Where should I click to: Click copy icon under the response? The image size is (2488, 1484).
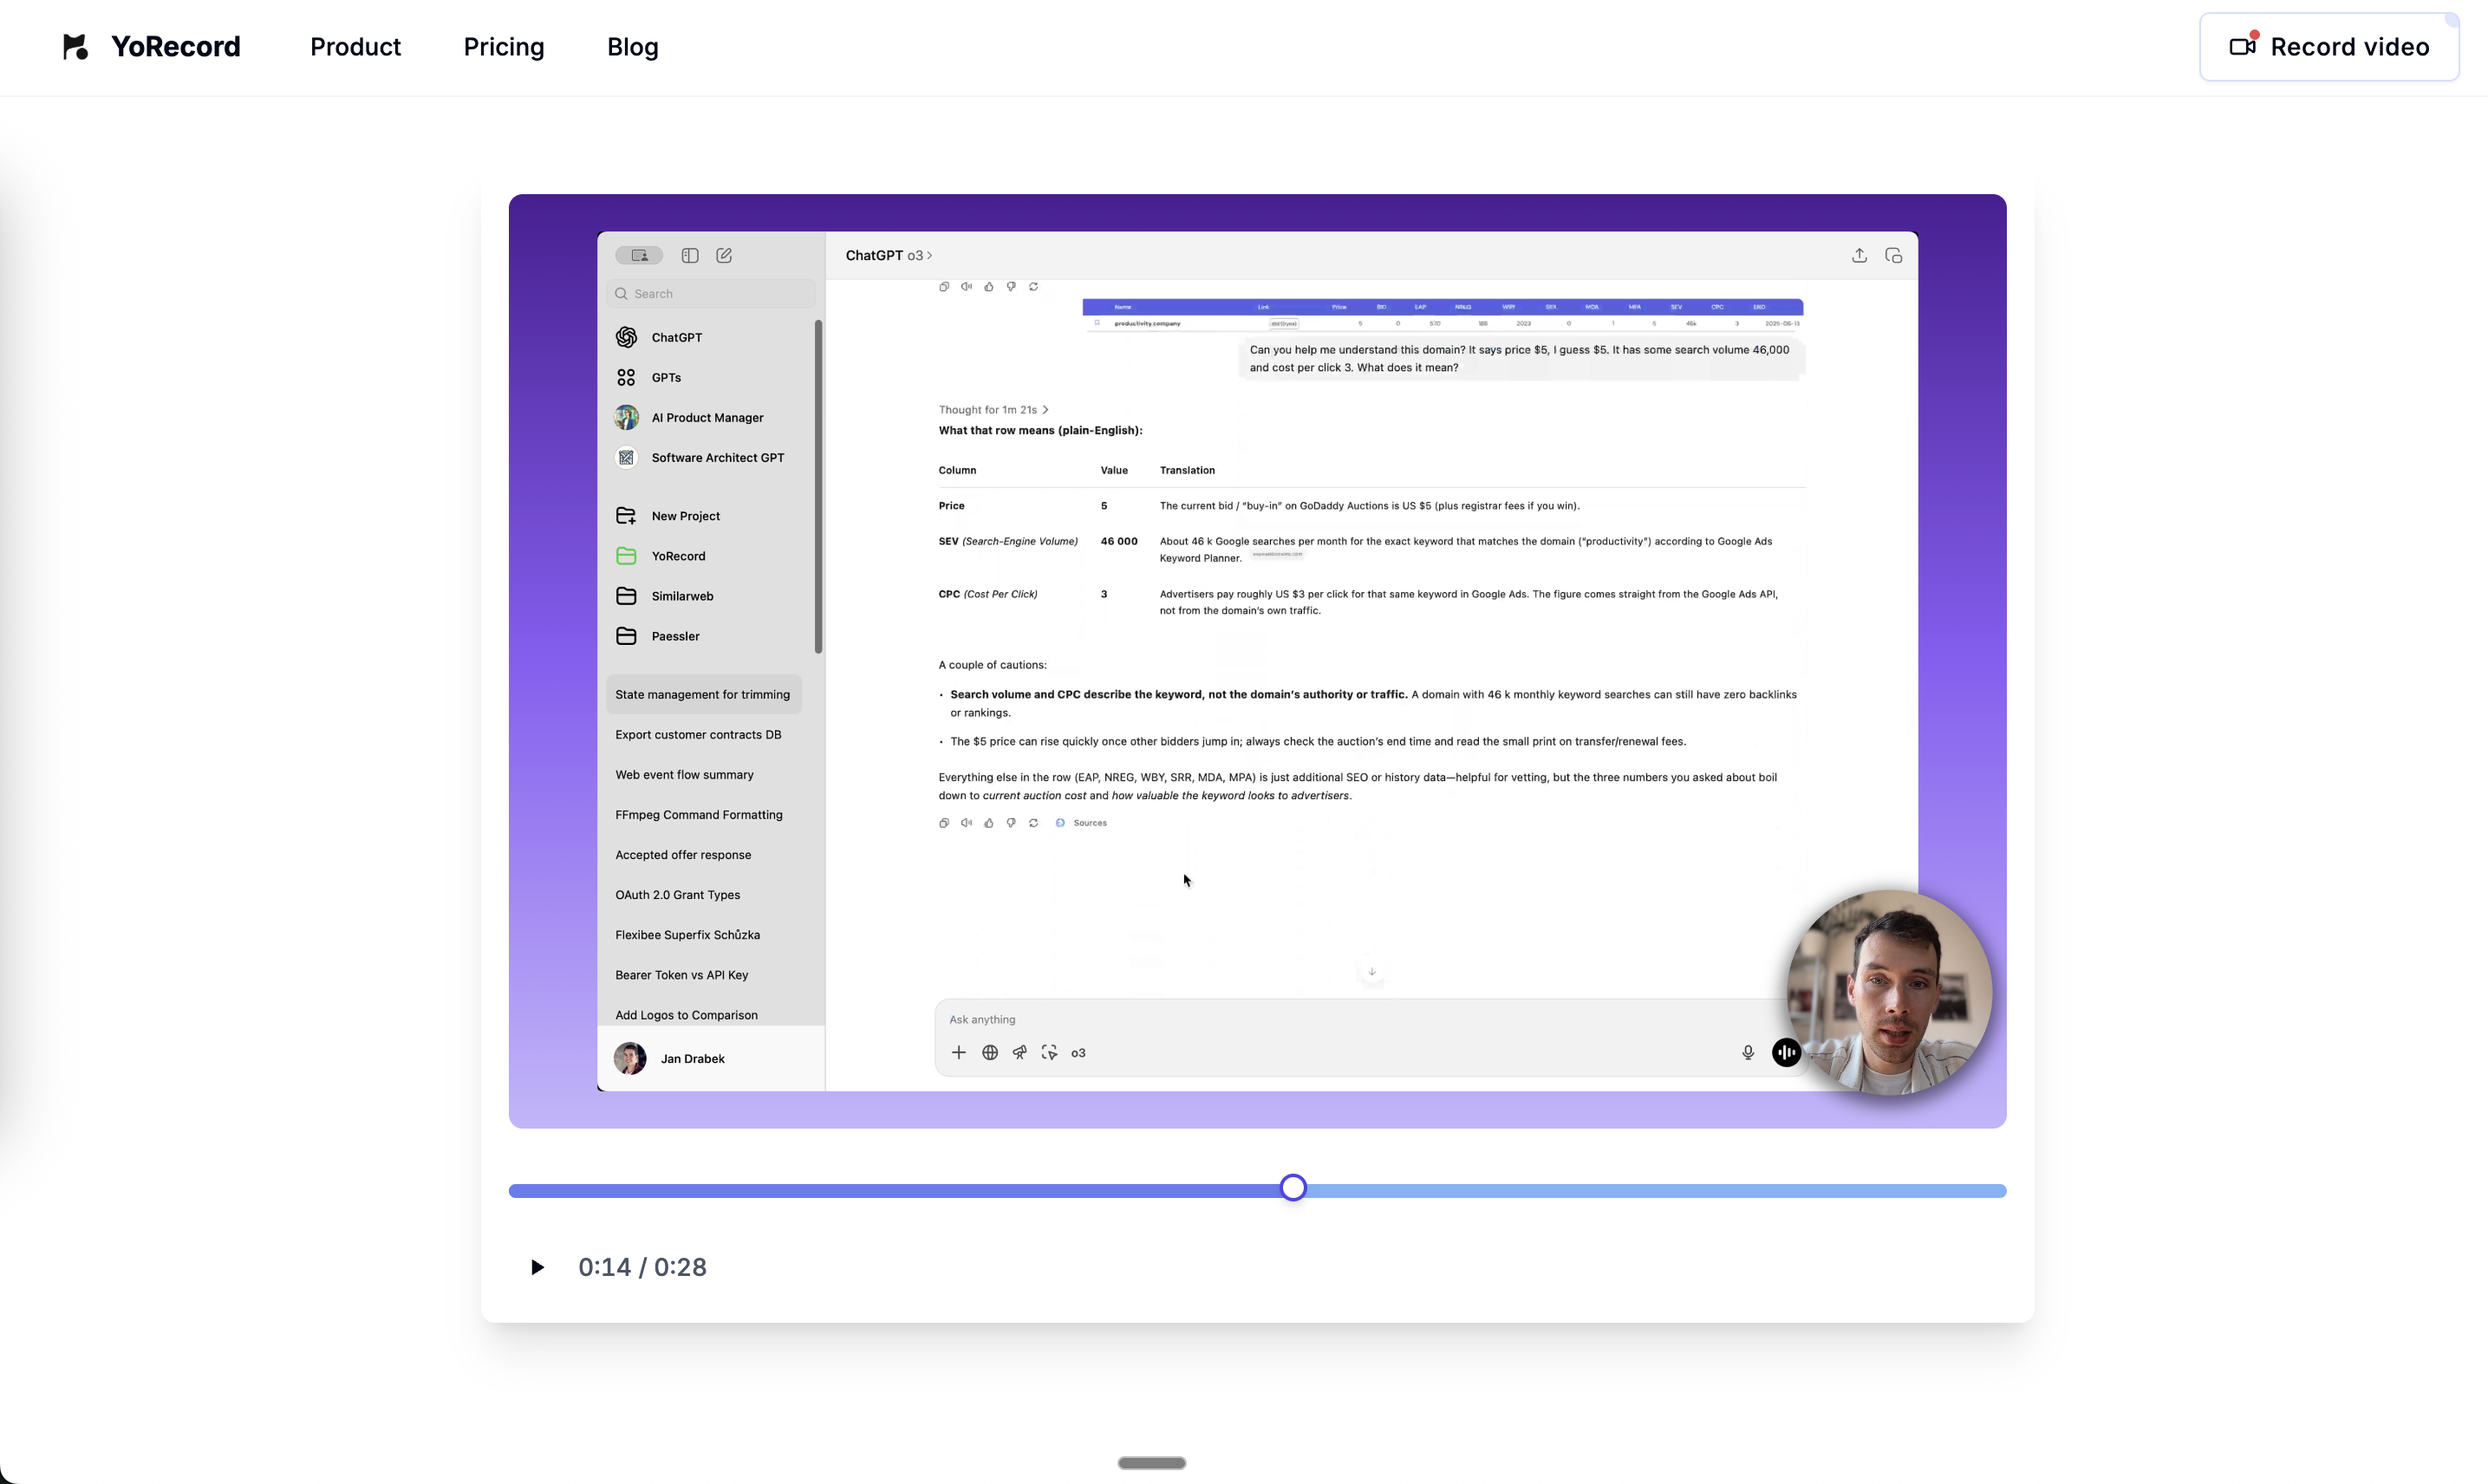coord(944,823)
